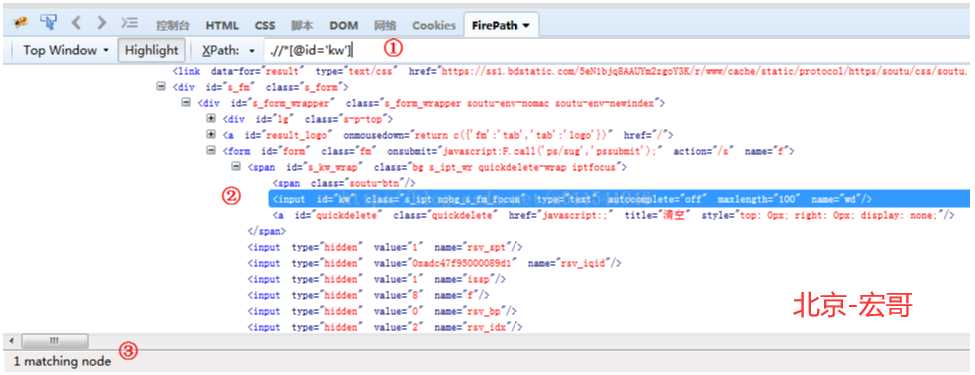Open the HTML tab
The image size is (975, 375).
pyautogui.click(x=222, y=25)
